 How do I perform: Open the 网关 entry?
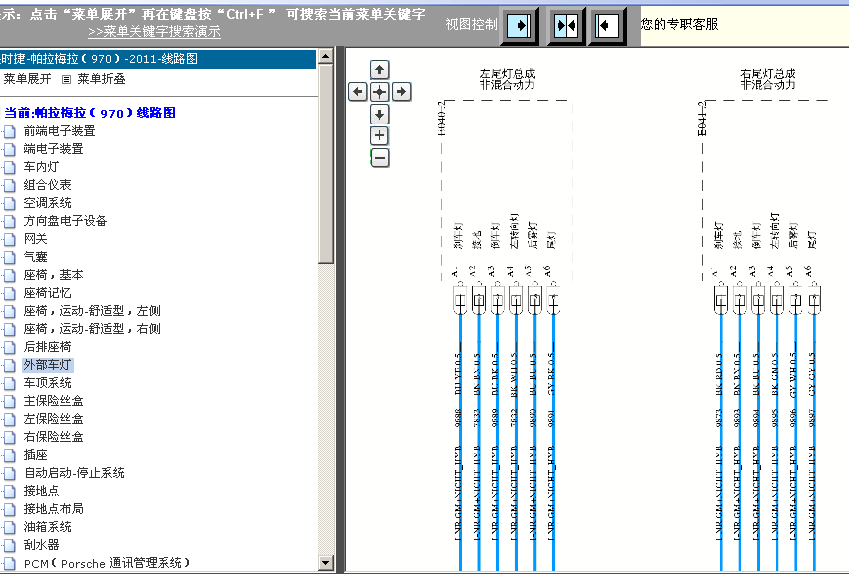pos(35,238)
